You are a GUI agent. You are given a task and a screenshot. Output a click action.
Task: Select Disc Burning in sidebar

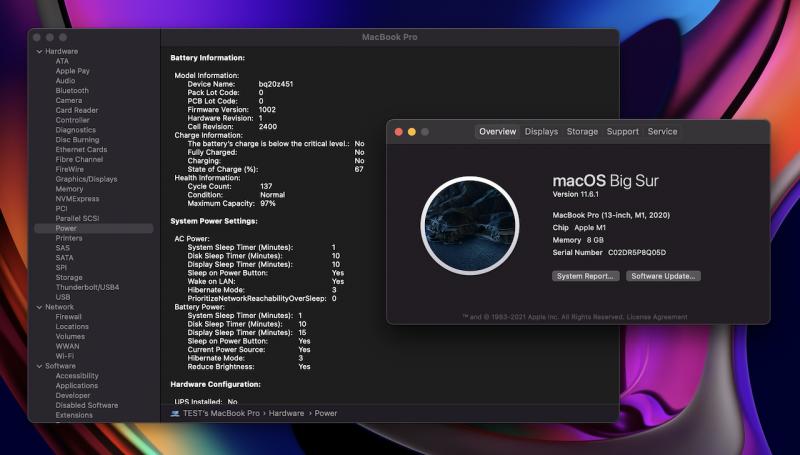point(77,140)
